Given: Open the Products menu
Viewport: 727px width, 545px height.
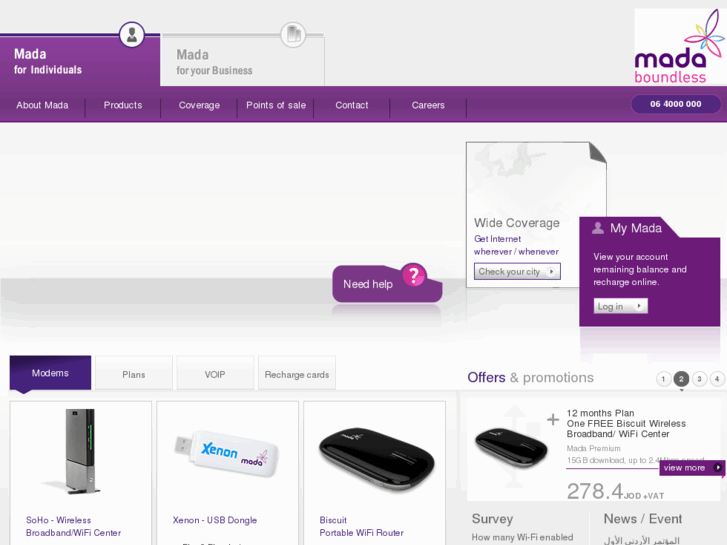Looking at the screenshot, I should pyautogui.click(x=123, y=105).
